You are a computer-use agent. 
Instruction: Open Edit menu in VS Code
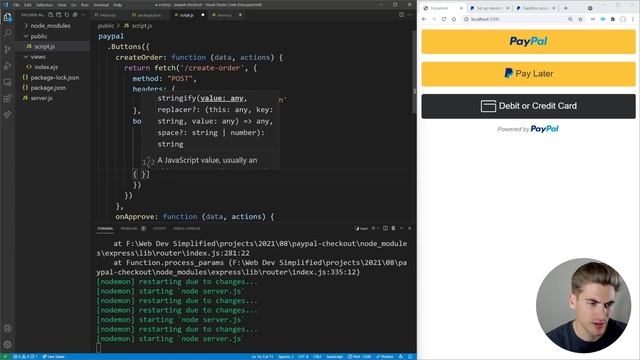pos(28,5)
